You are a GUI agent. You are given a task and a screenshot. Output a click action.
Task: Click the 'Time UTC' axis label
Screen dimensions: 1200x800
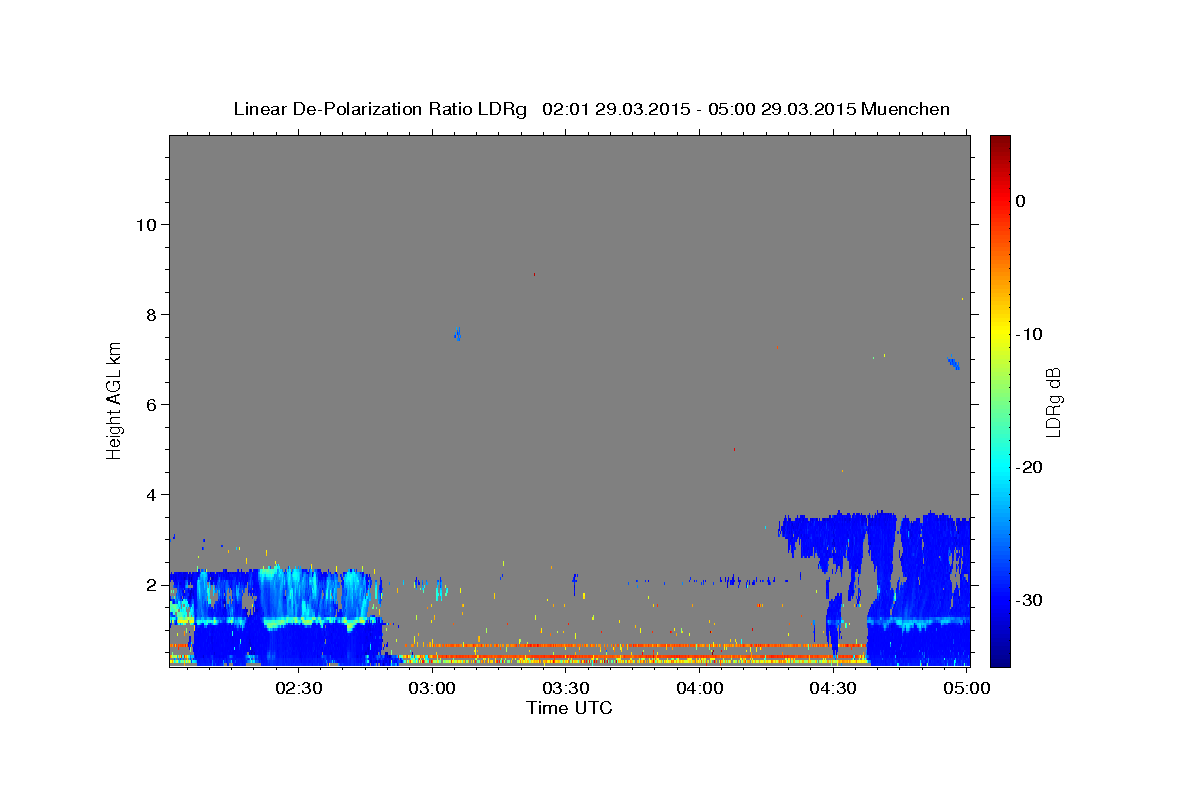pyautogui.click(x=569, y=708)
